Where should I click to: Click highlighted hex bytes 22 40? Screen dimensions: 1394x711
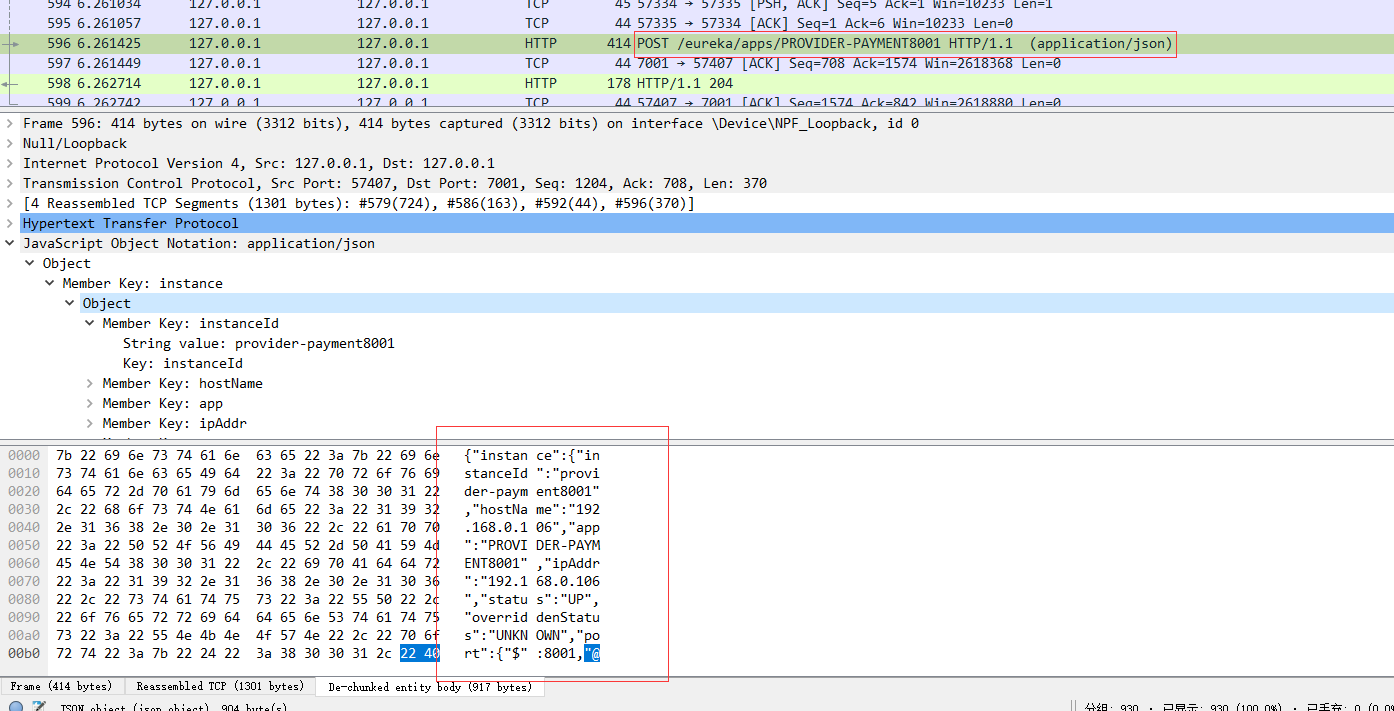(420, 654)
